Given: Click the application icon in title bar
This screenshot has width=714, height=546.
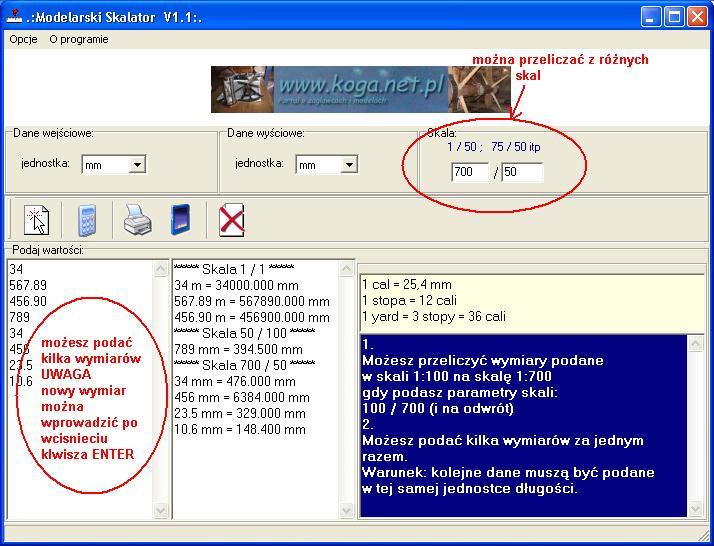Looking at the screenshot, I should [x=14, y=16].
